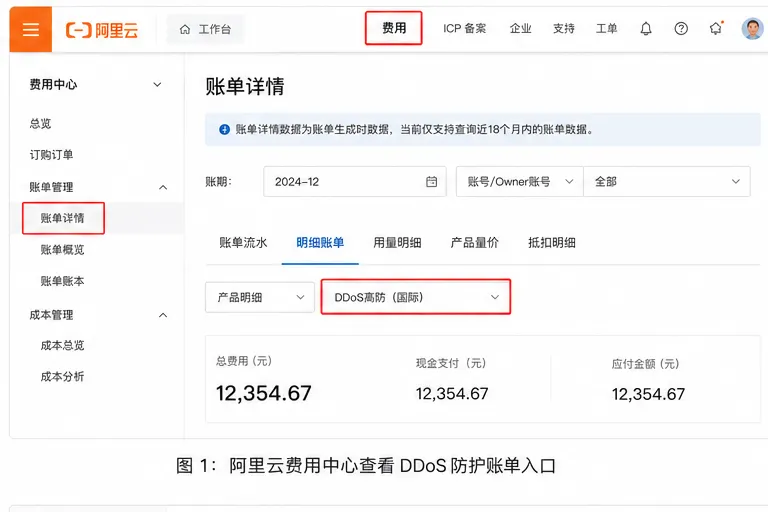768x512 pixels.
Task: Collapse the 成本管理 group chevron
Action: [x=163, y=315]
